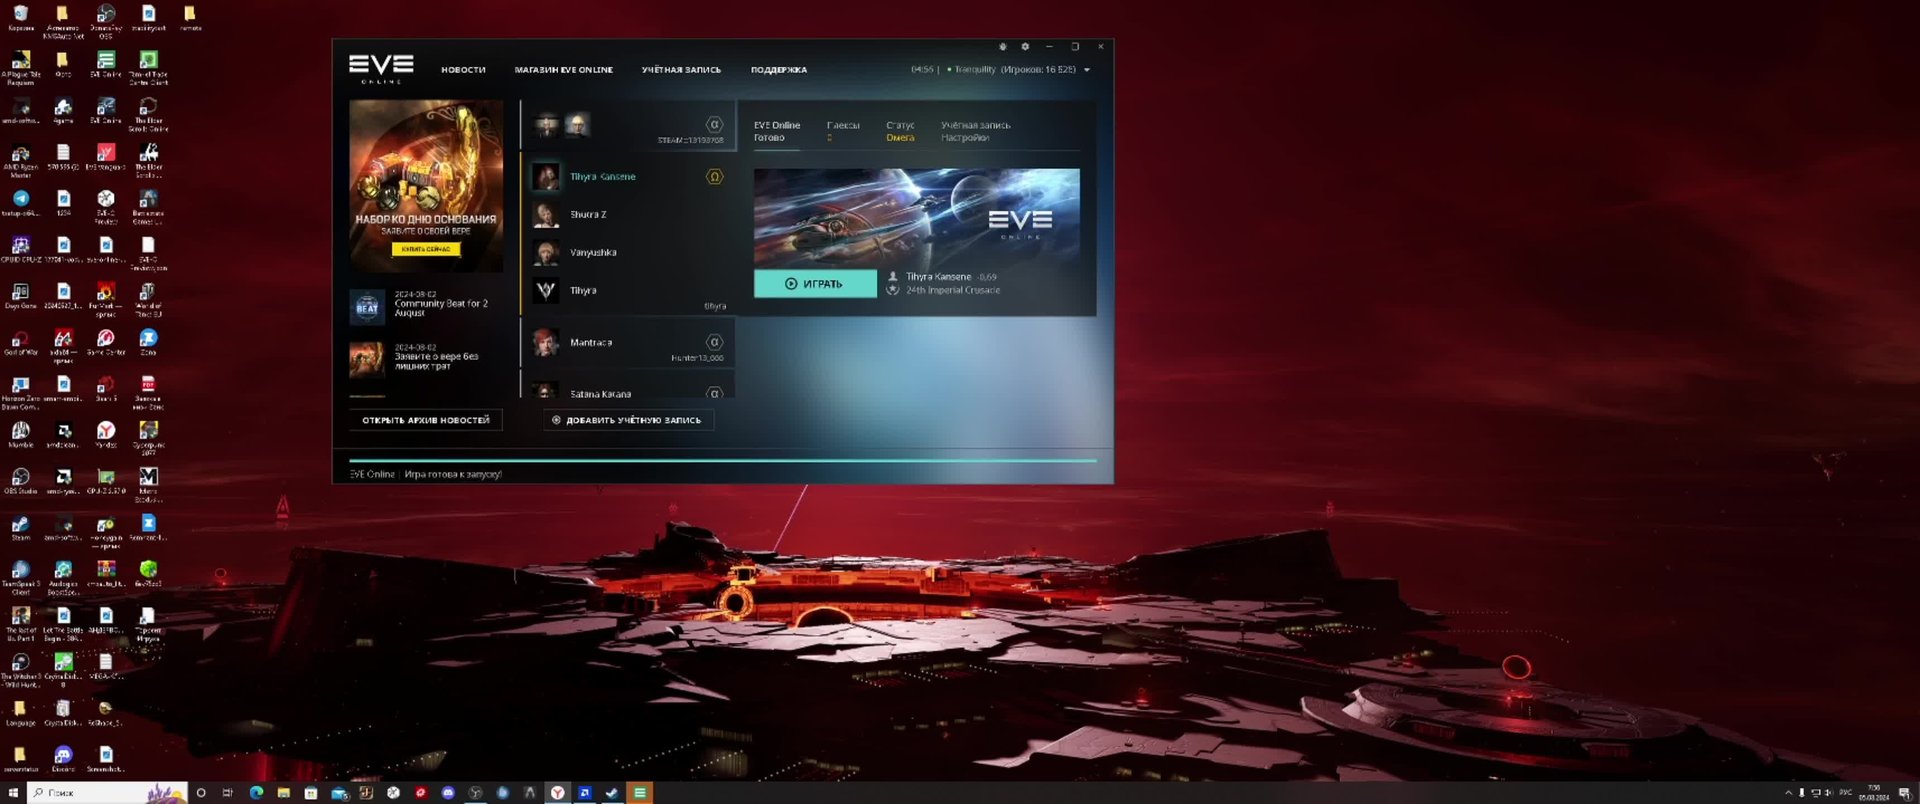Open the УЧЁТНАЯ ЗАПИСЬ top menu
The image size is (1920, 804).
681,70
